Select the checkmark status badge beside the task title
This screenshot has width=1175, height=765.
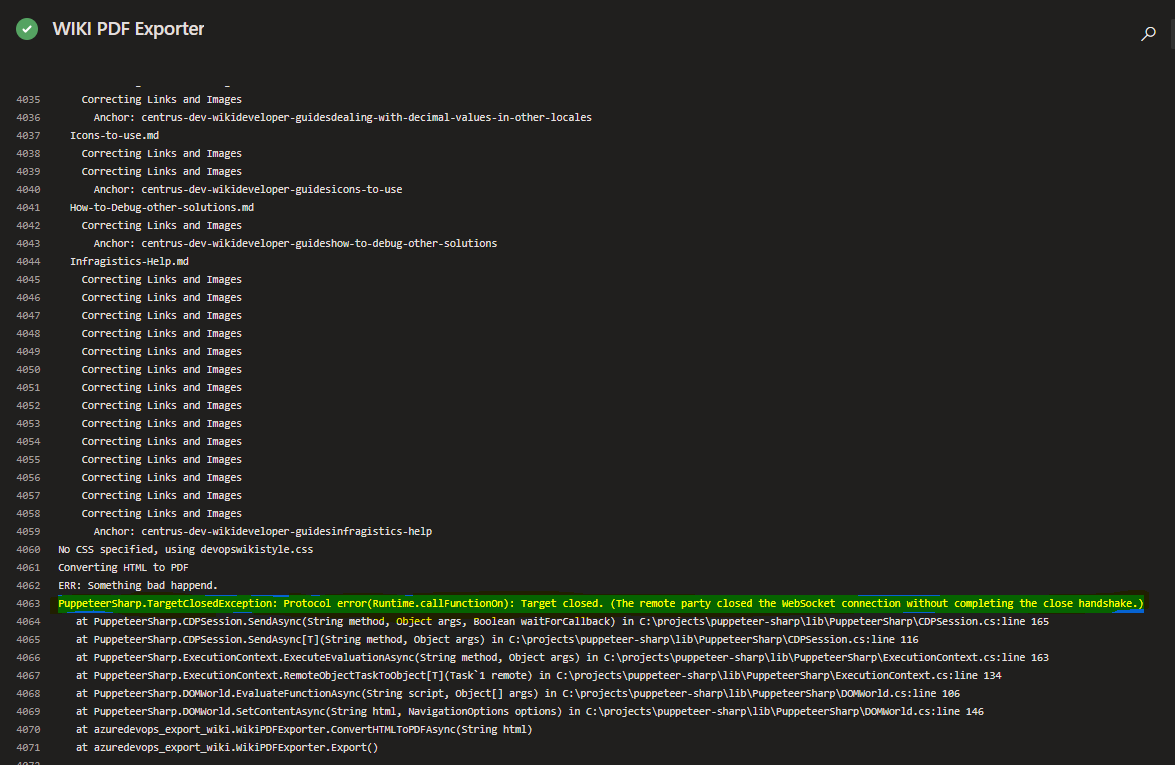(26, 29)
